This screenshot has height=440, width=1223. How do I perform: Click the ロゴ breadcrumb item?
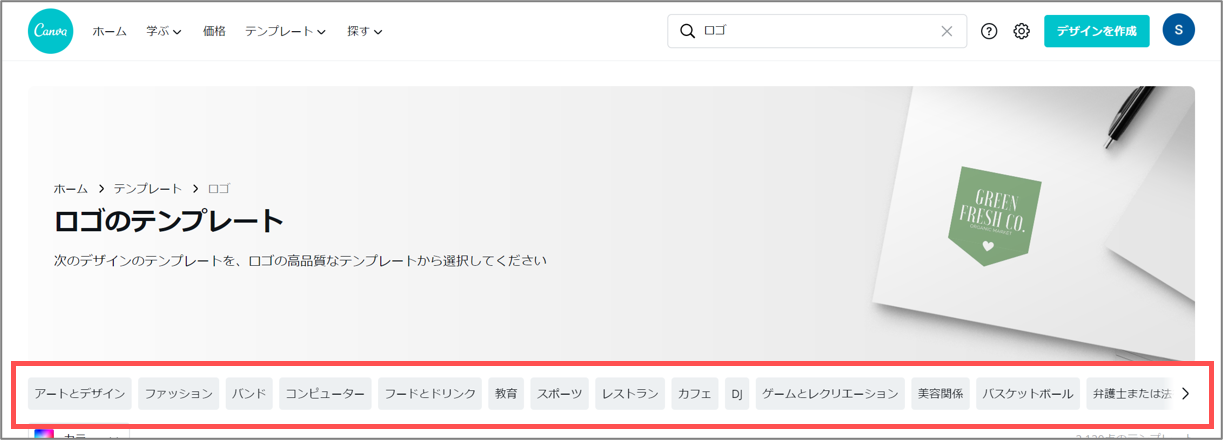219,188
